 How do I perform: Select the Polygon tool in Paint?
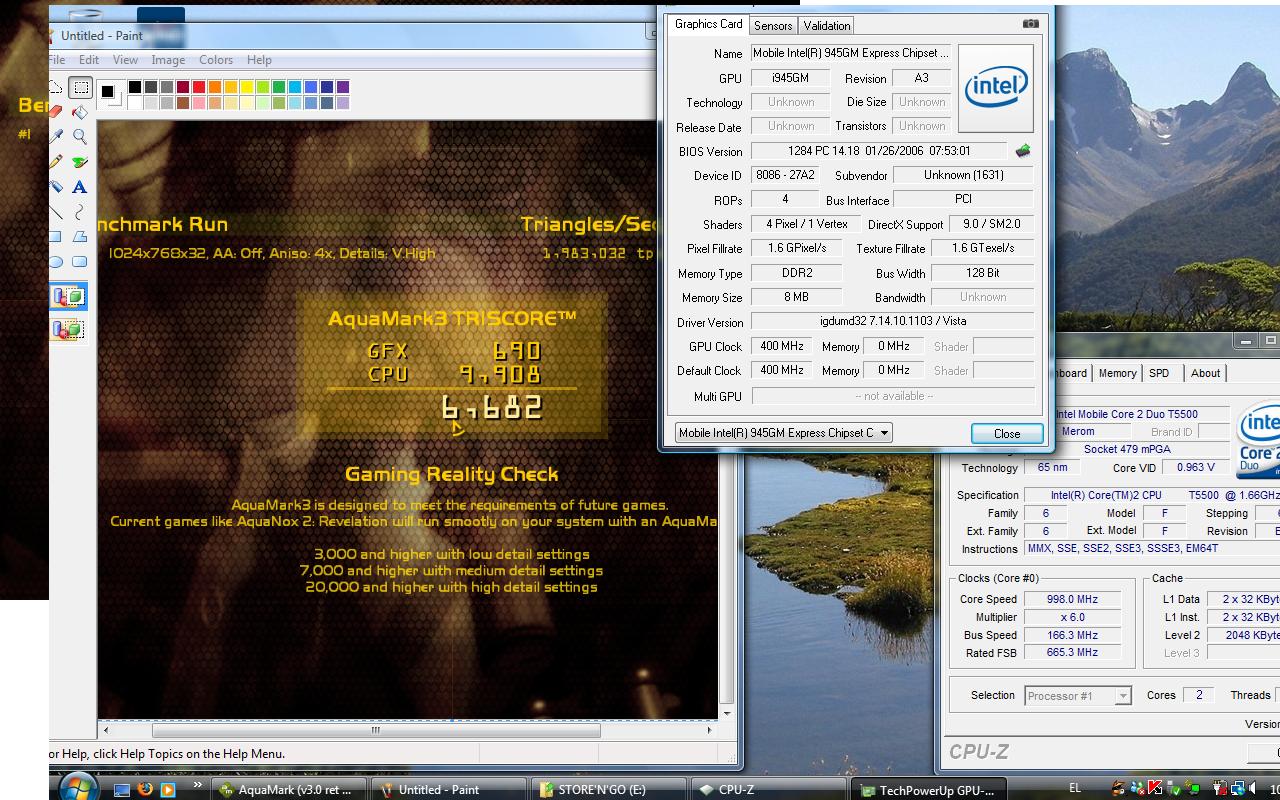coord(80,236)
